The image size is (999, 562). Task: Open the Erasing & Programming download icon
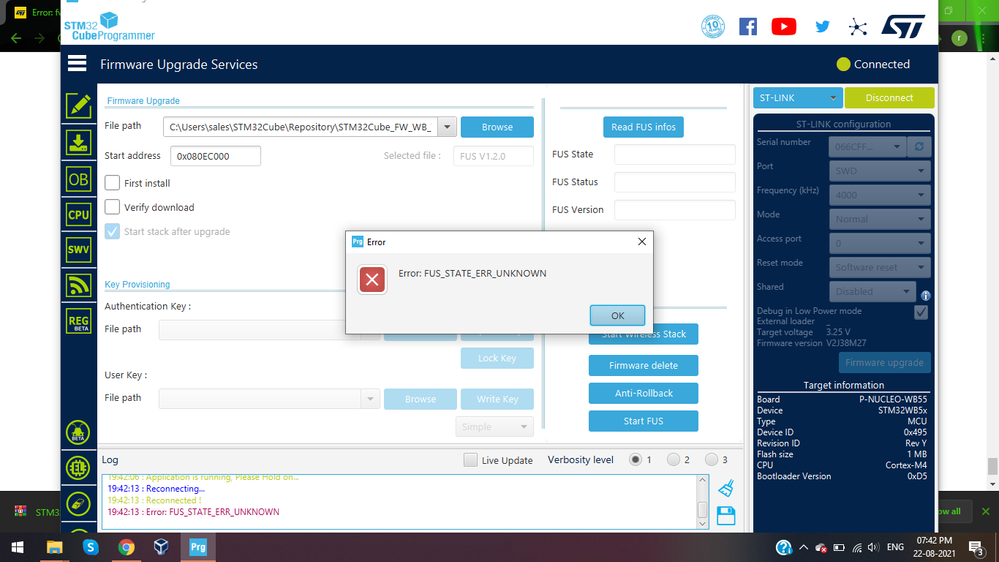pyautogui.click(x=78, y=143)
